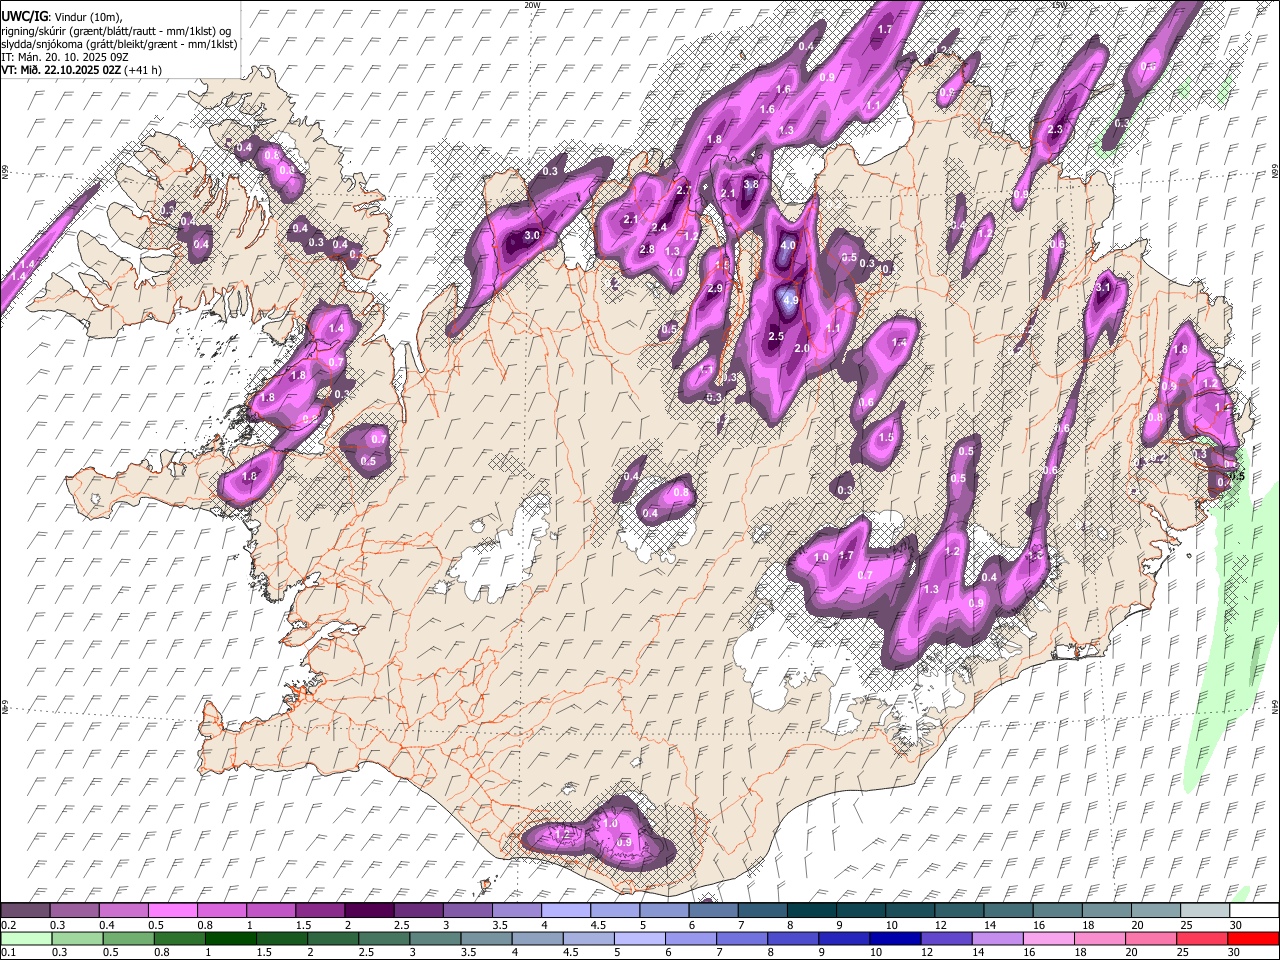Select the bright pink 0.5 swatch in snow legend
1280x960 pixels.
point(172,910)
